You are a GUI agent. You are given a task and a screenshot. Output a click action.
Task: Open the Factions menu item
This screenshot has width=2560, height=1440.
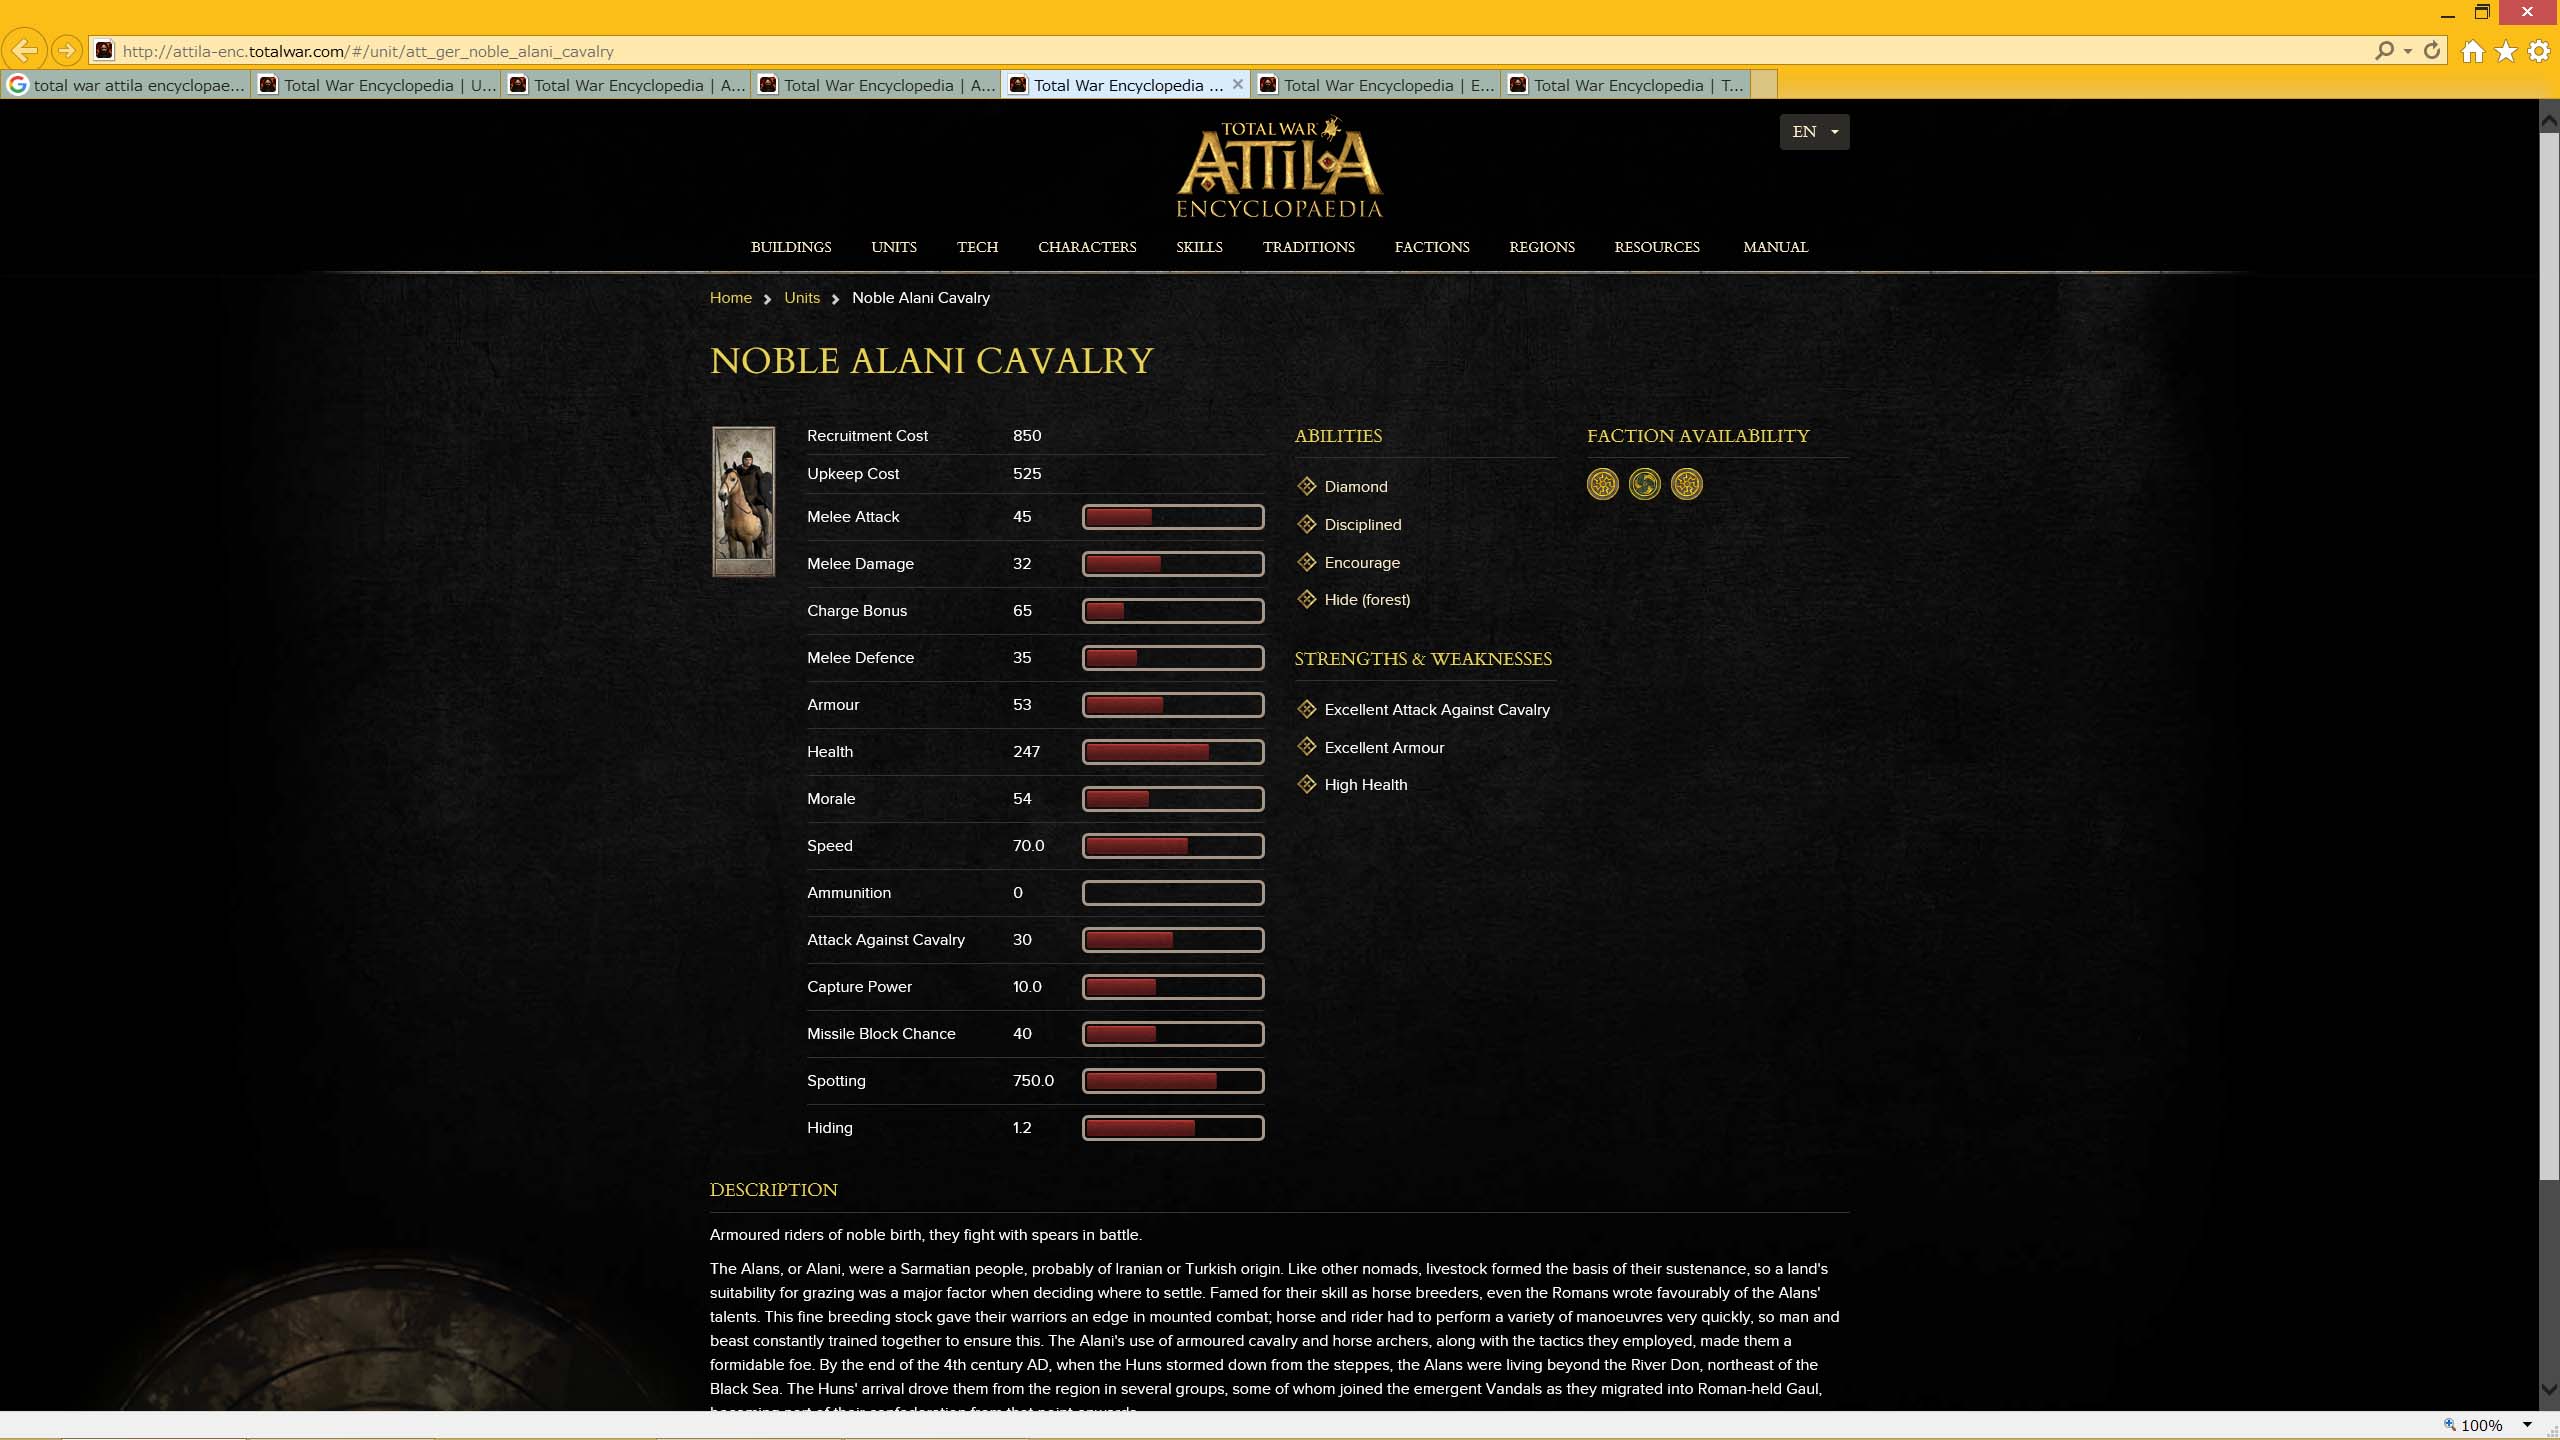pos(1432,247)
